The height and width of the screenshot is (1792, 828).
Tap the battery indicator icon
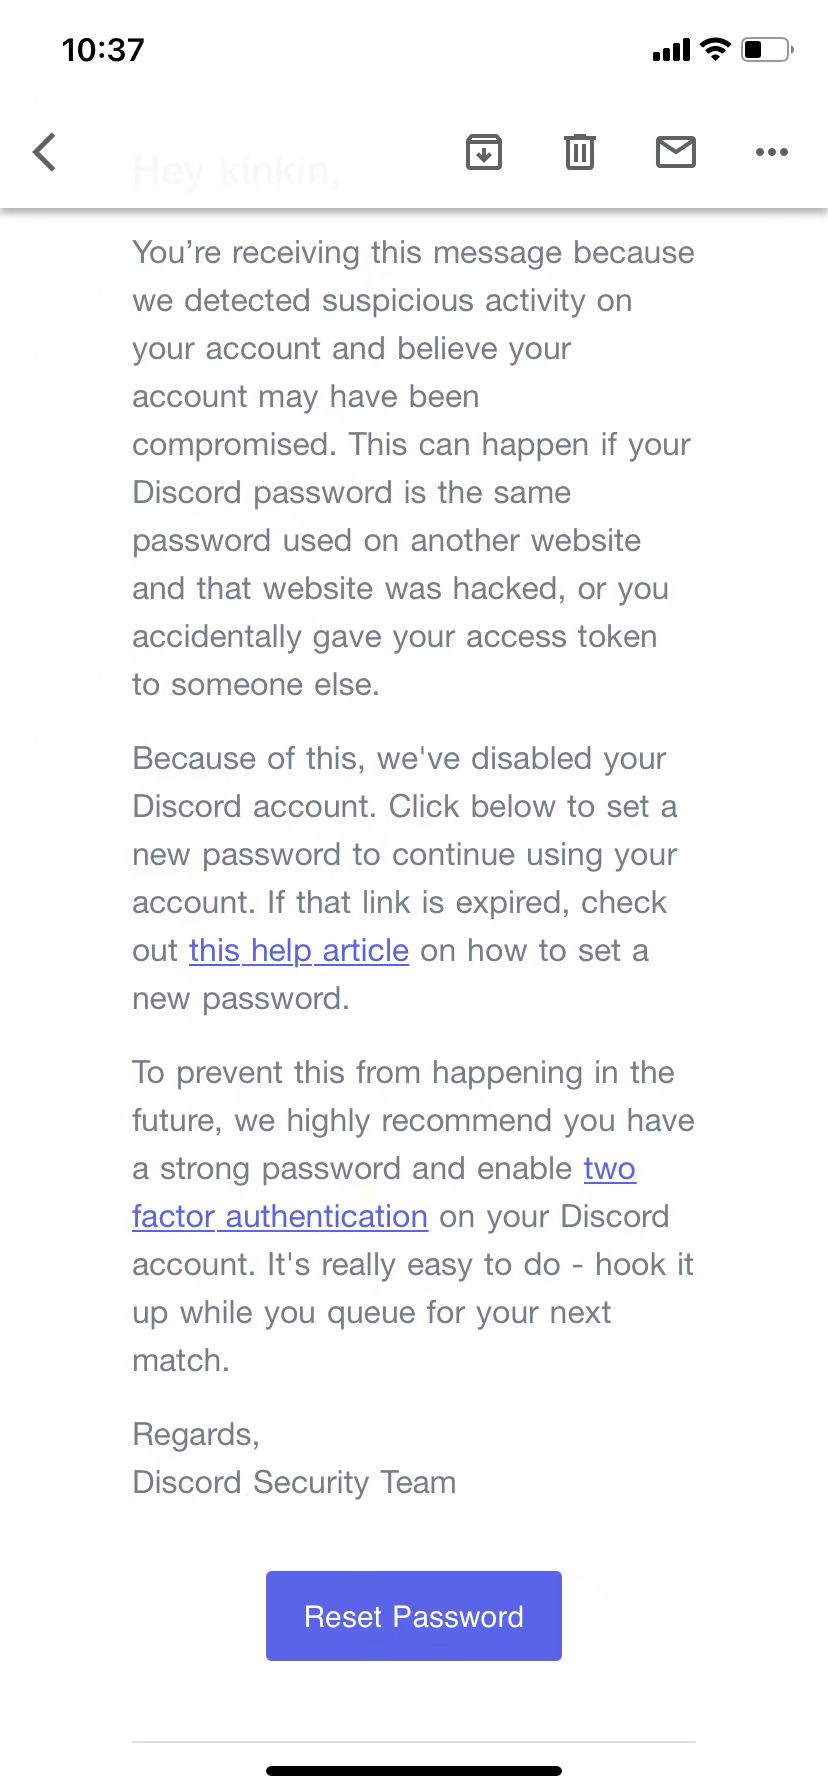(x=767, y=49)
